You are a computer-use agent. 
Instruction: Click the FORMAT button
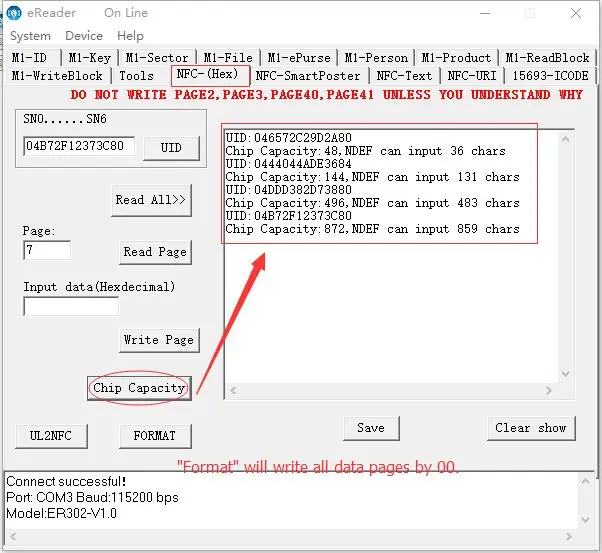(x=155, y=436)
